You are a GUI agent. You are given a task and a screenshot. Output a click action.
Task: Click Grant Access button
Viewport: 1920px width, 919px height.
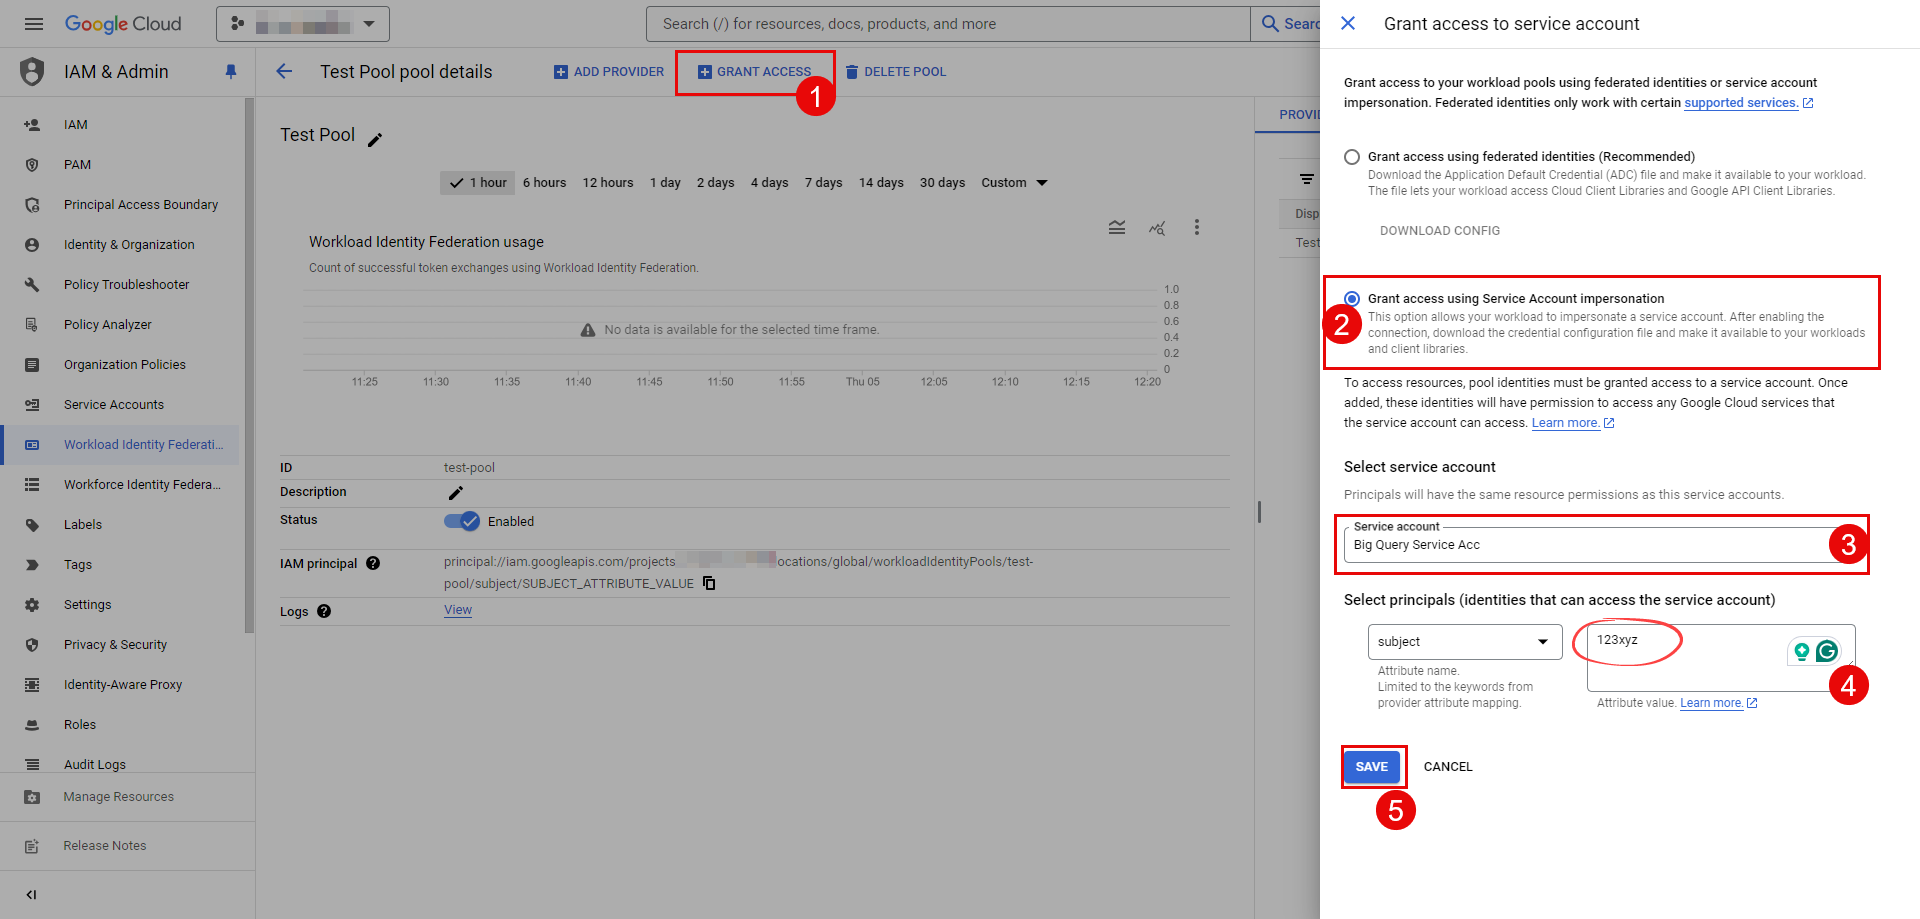pos(754,72)
